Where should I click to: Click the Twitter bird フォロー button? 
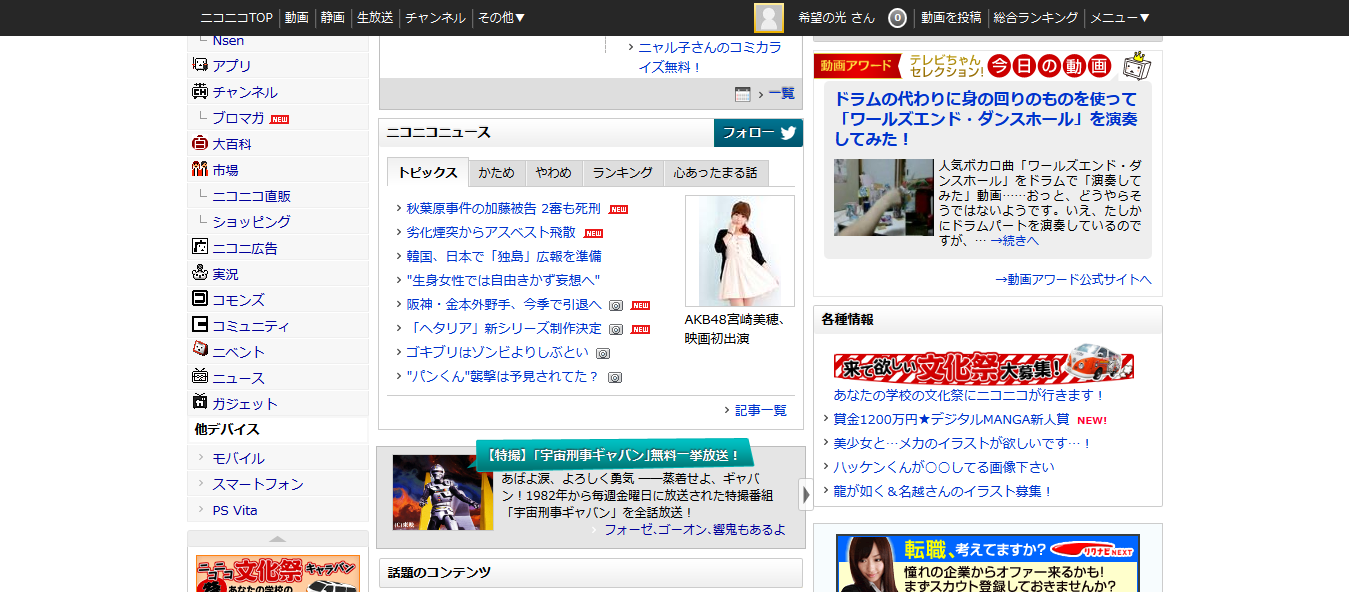pos(758,133)
